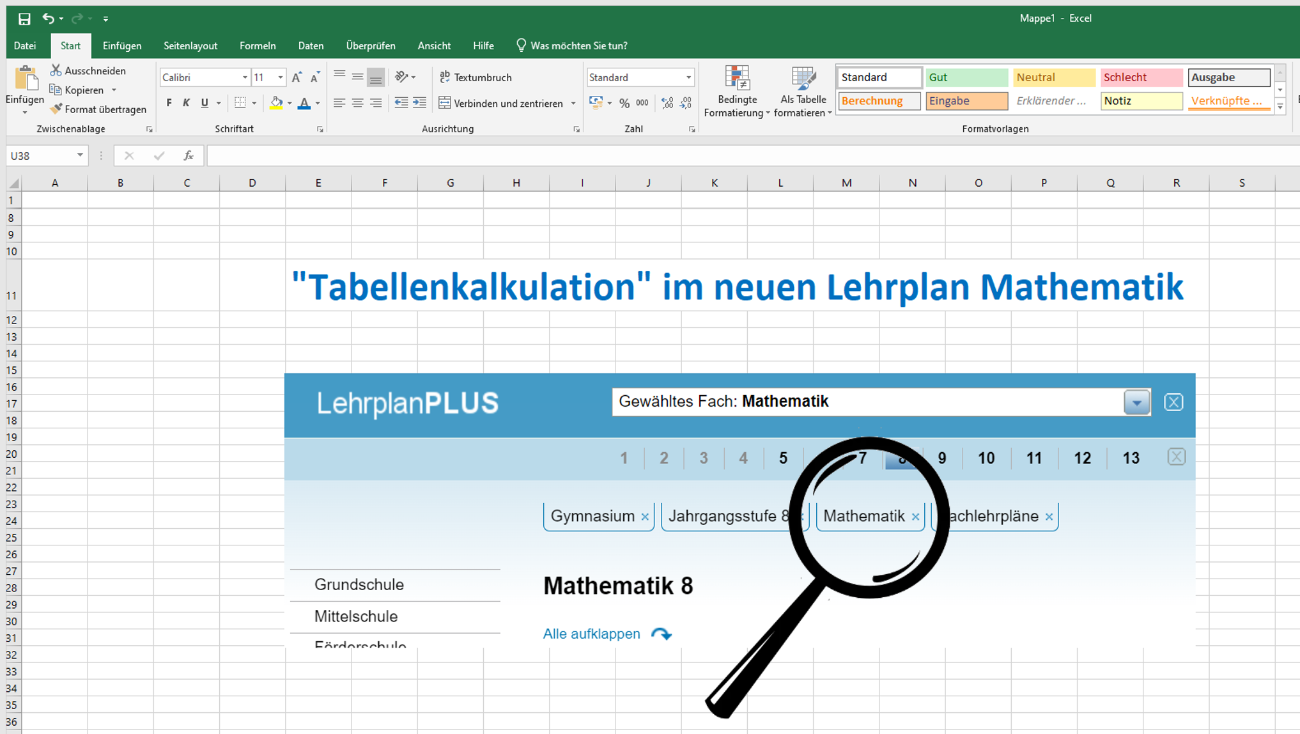This screenshot has width=1300, height=734.
Task: Add a decimal place
Action: 668,103
